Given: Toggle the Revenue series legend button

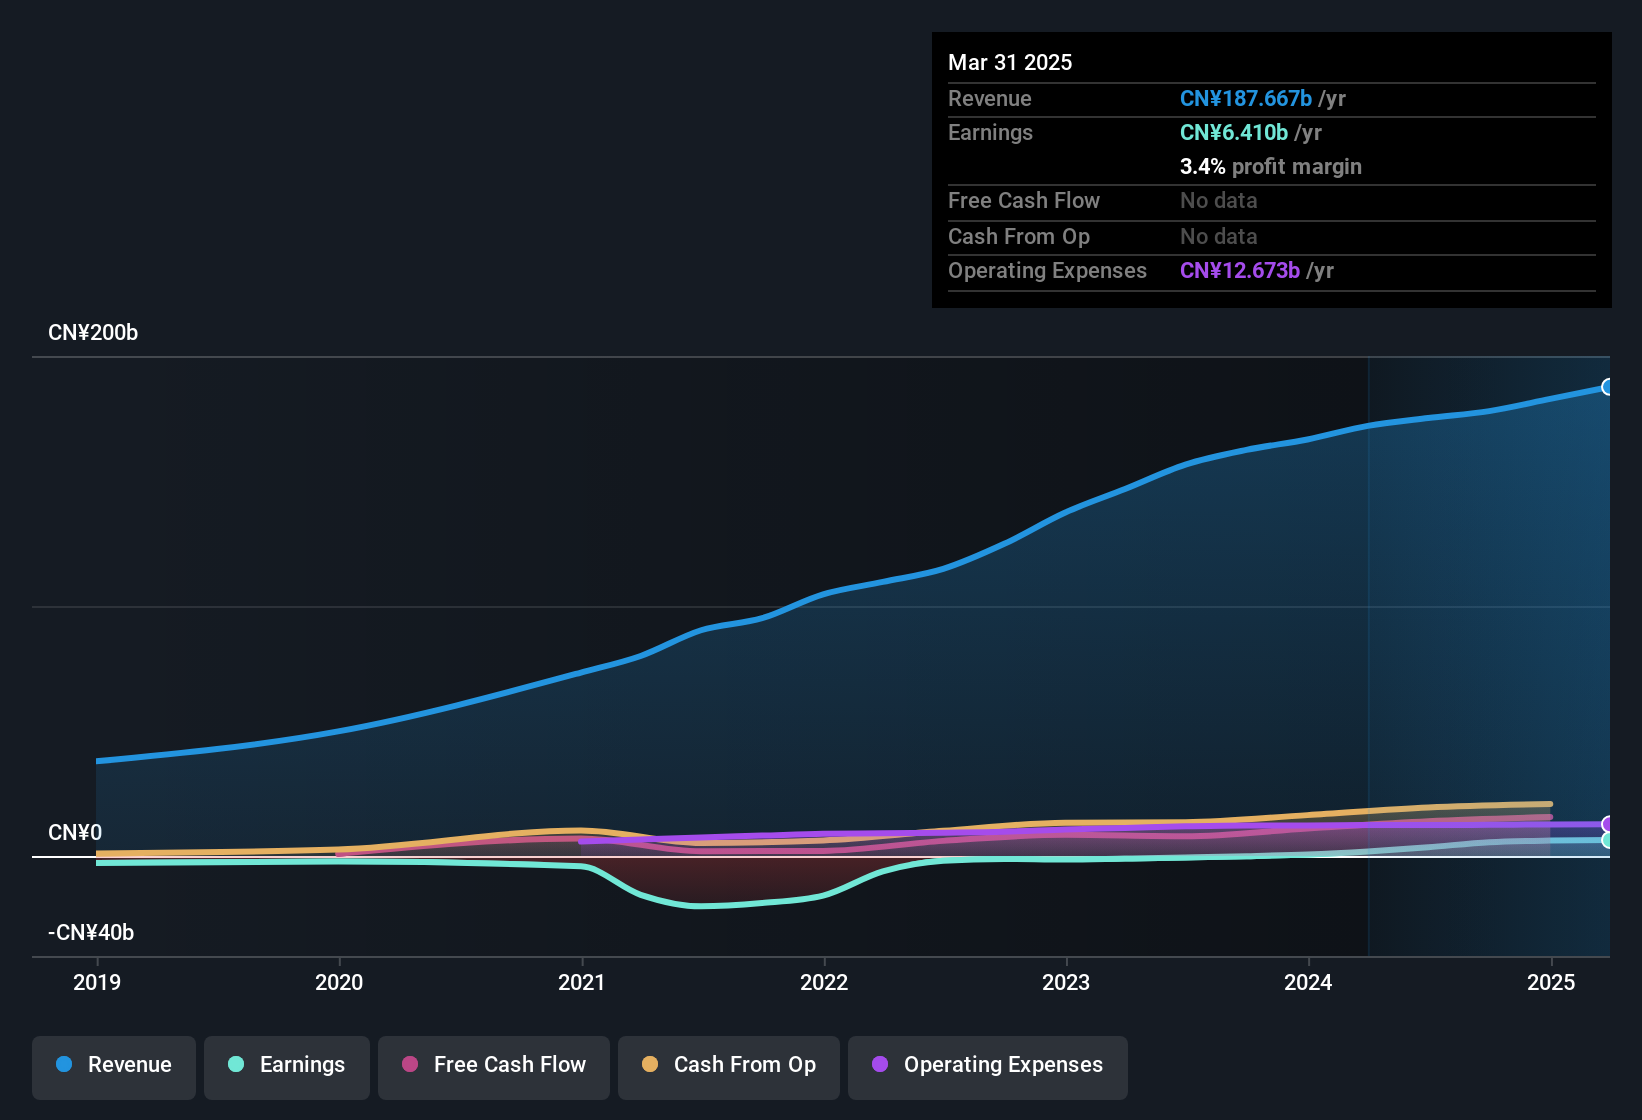Looking at the screenshot, I should (x=114, y=1066).
